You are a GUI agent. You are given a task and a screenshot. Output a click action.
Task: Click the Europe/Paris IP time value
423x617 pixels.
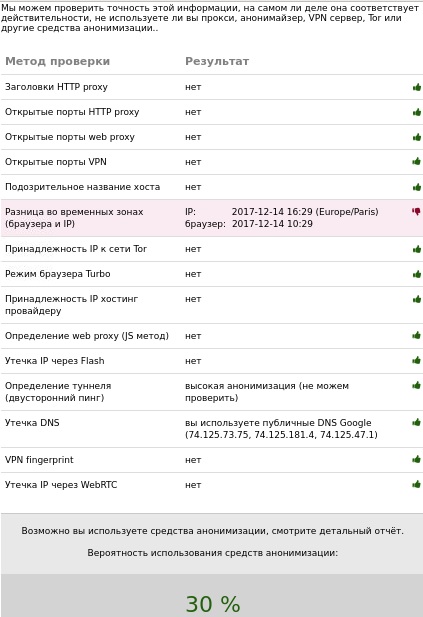(x=305, y=212)
